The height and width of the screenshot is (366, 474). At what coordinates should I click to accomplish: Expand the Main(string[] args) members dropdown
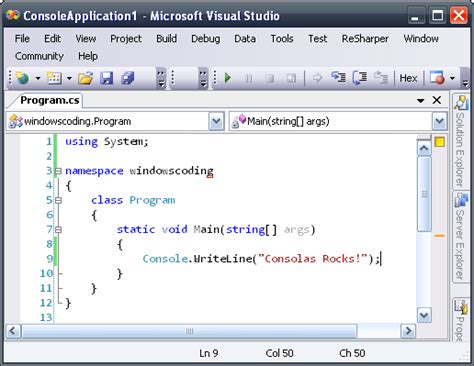(439, 121)
